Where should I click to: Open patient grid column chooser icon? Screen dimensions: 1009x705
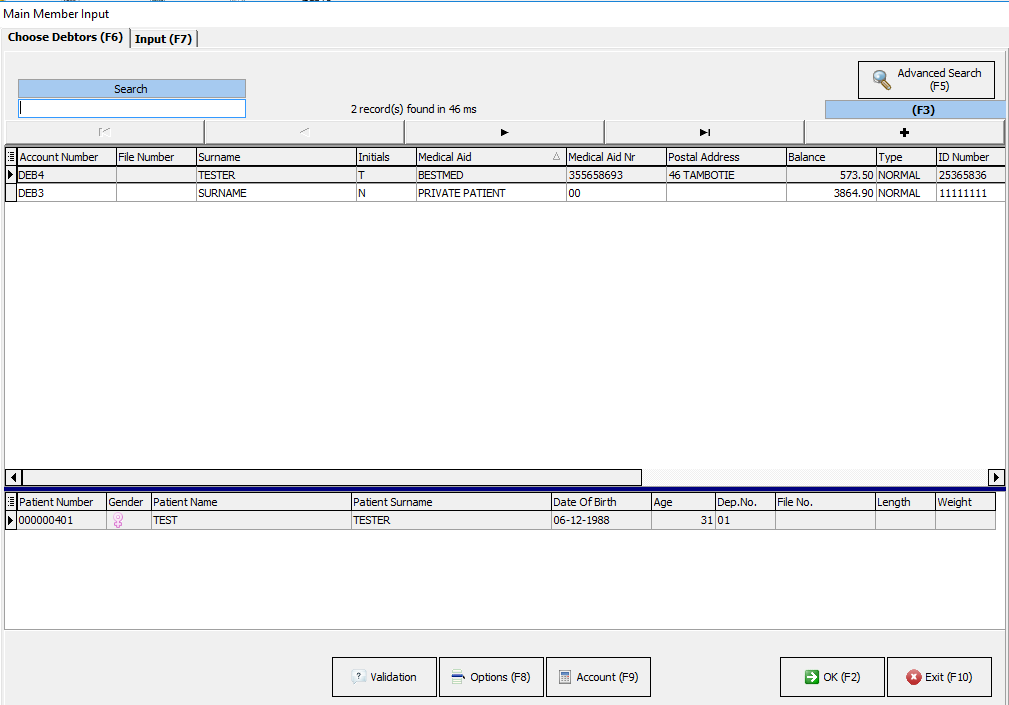[x=11, y=502]
